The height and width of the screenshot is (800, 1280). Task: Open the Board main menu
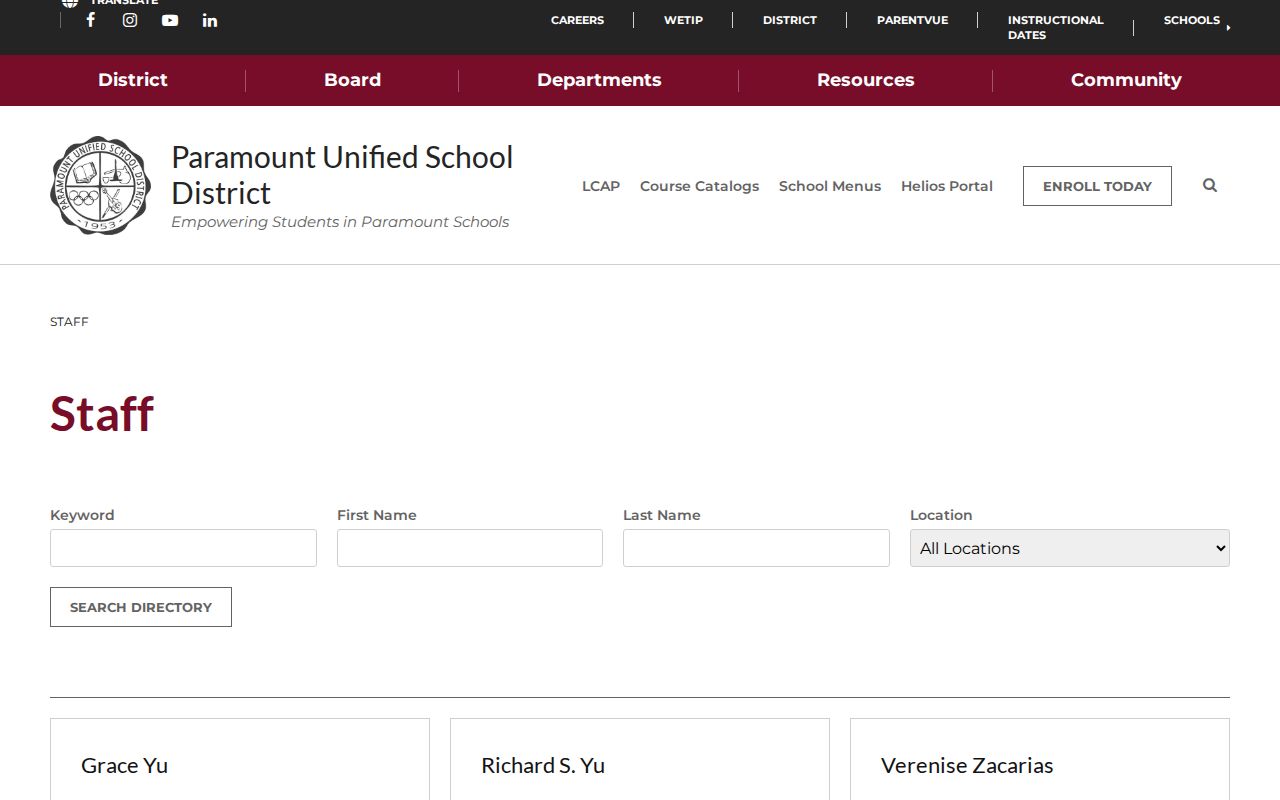[352, 80]
